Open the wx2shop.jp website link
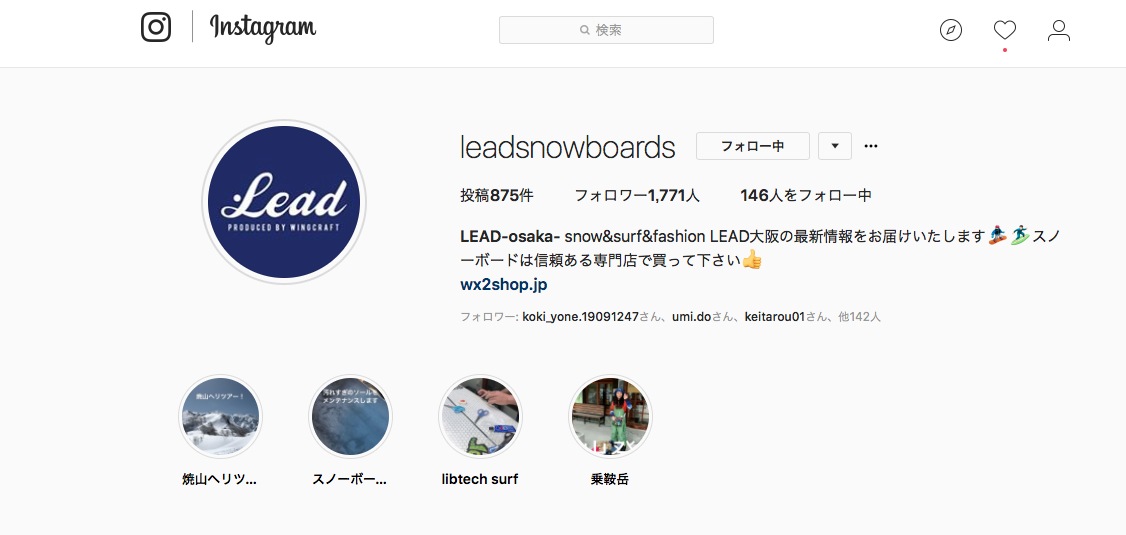 [x=503, y=284]
